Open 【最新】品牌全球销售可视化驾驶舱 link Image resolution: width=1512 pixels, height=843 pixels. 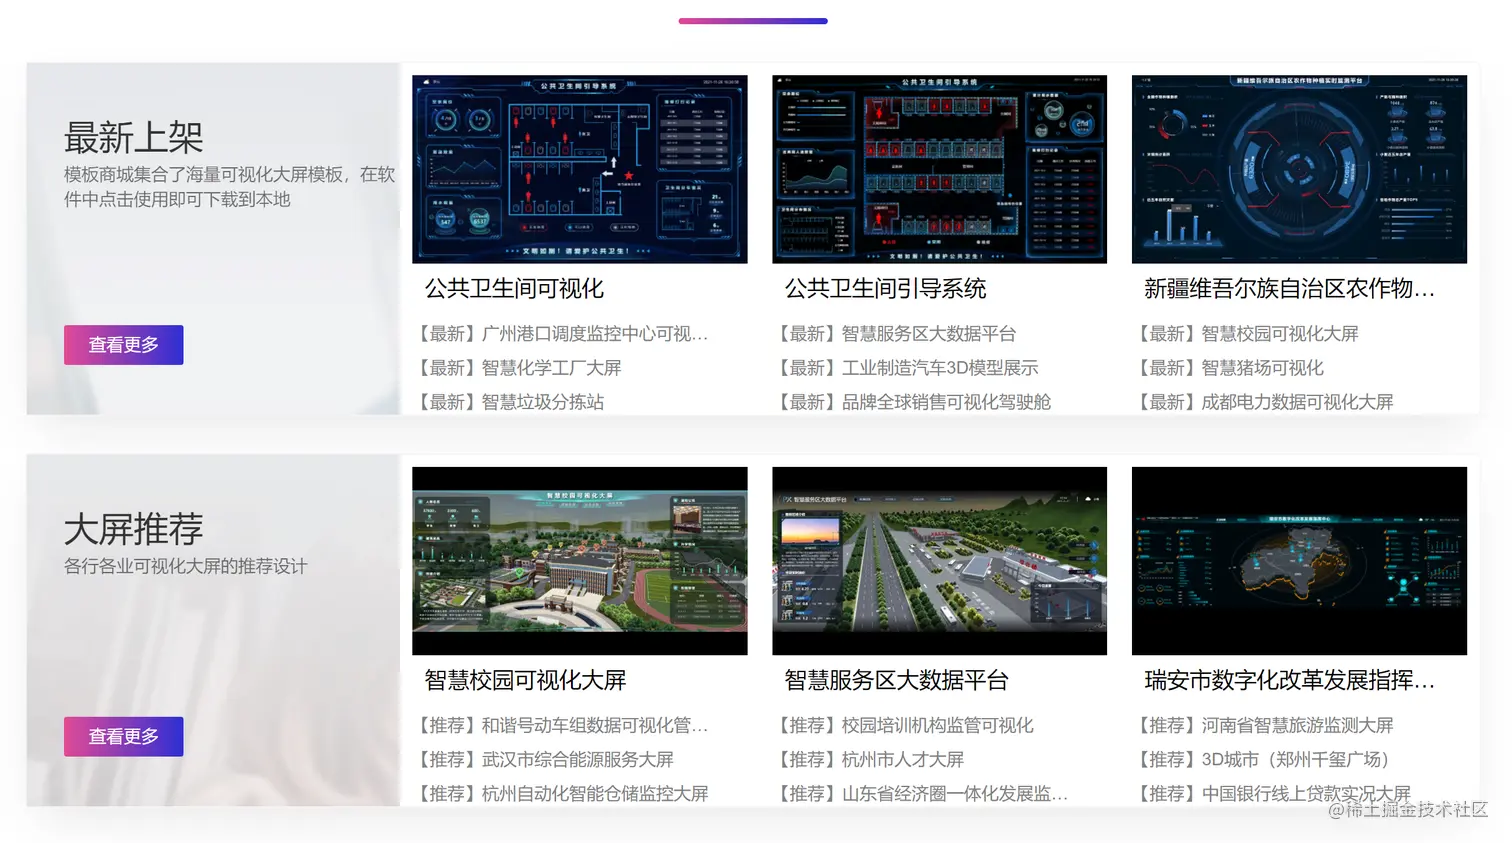pos(912,402)
